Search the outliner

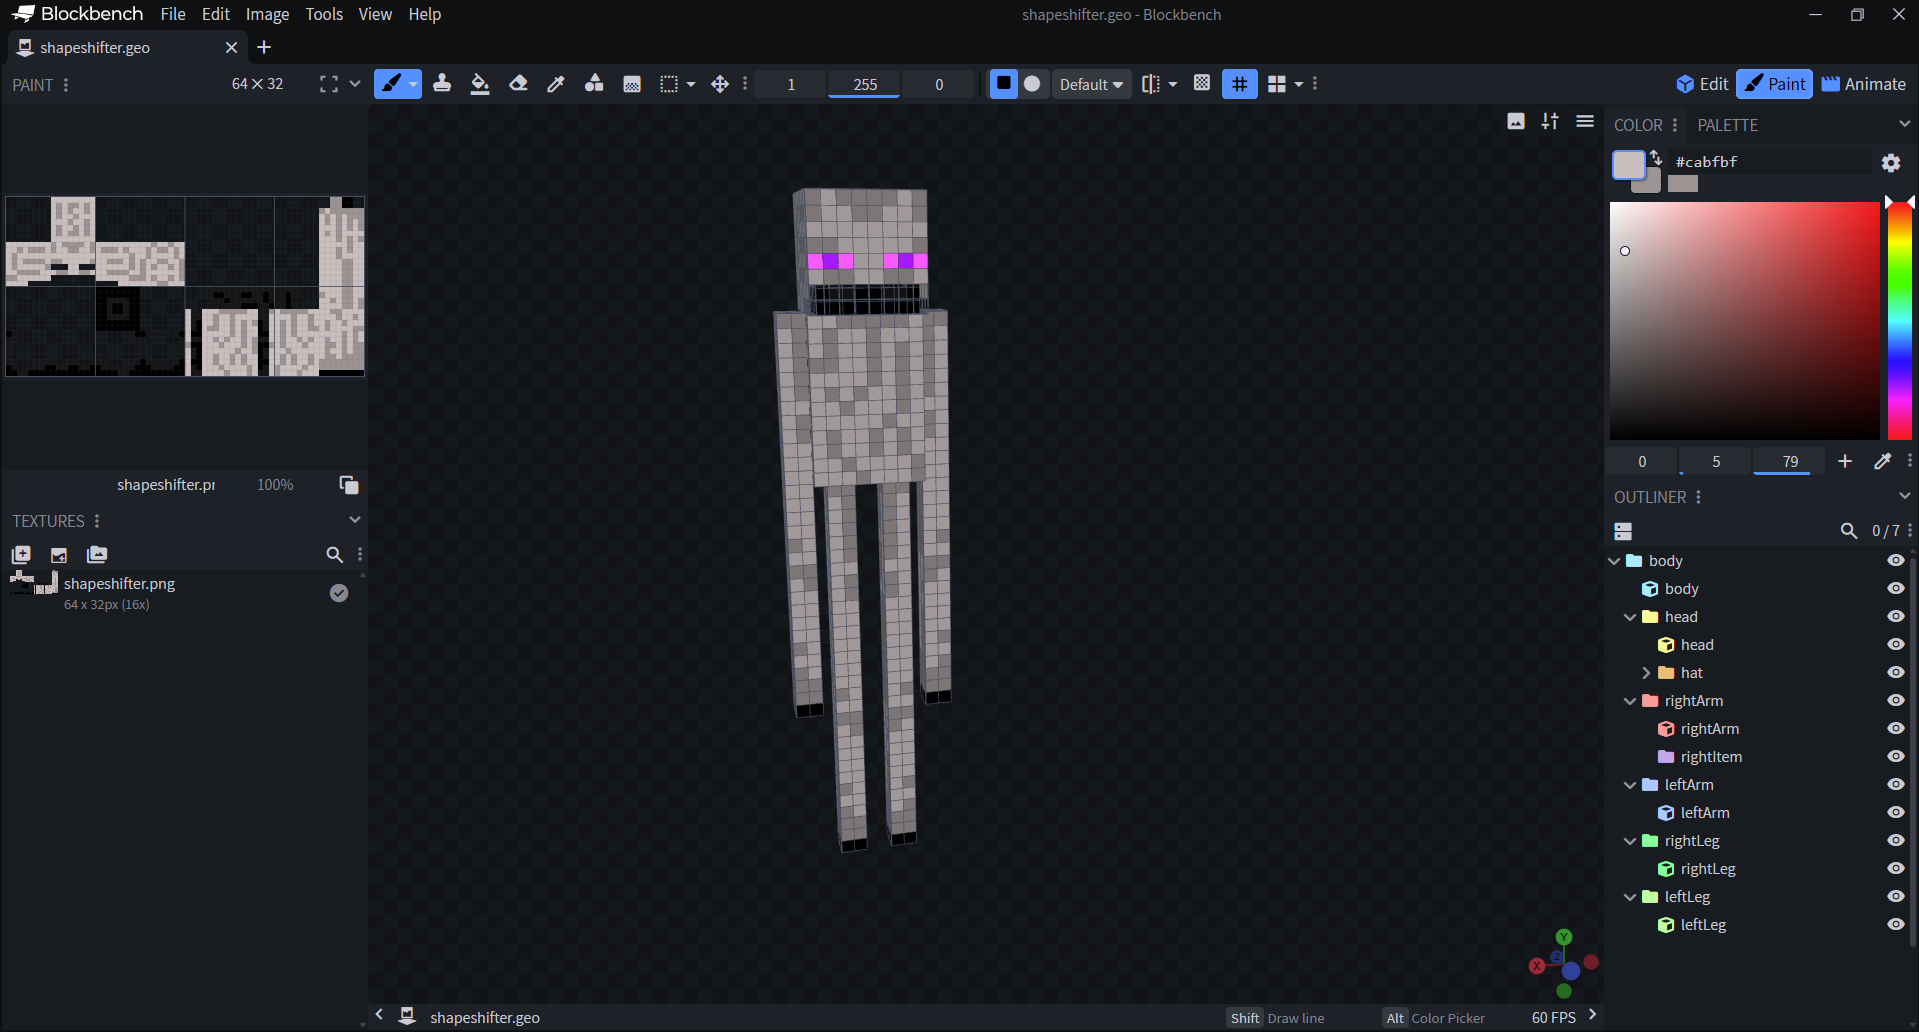(x=1849, y=531)
